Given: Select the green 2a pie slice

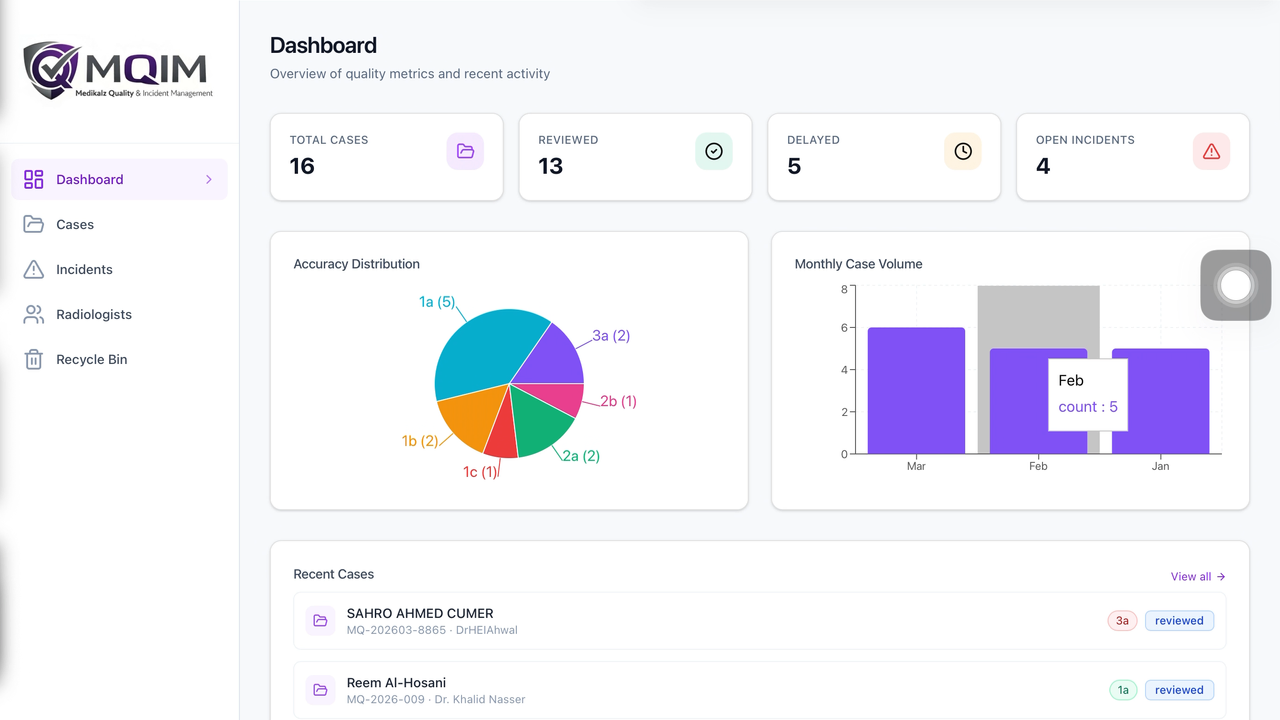Looking at the screenshot, I should pos(542,422).
